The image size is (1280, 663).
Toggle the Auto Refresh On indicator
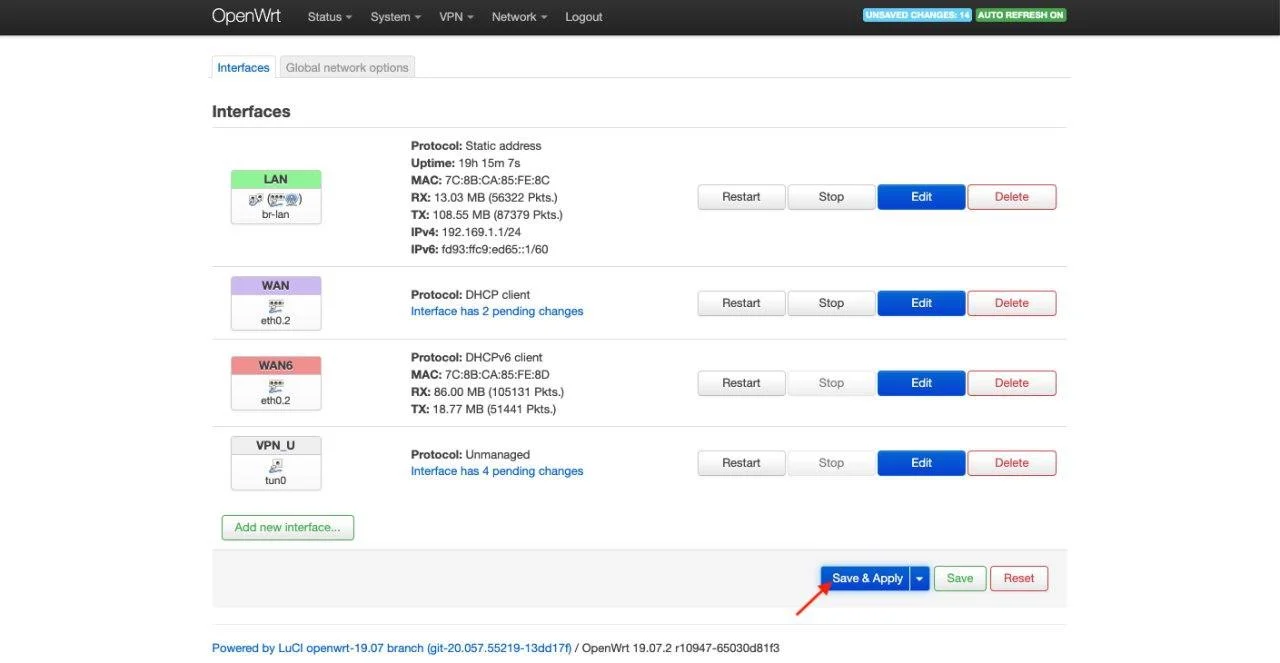tap(1020, 16)
